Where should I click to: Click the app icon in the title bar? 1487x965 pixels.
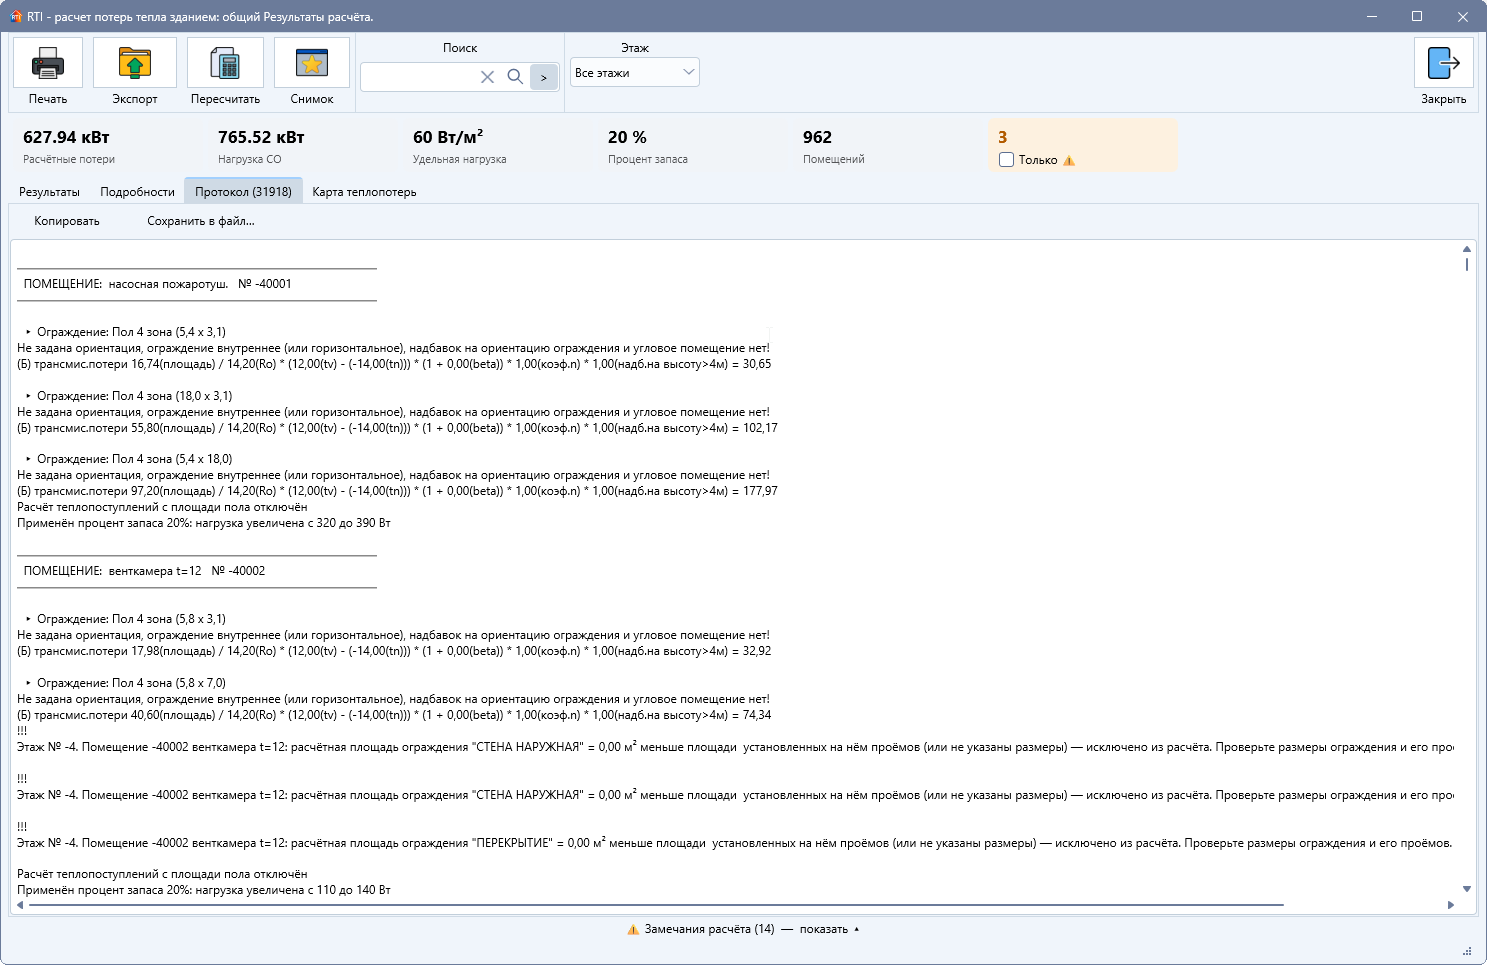(15, 16)
